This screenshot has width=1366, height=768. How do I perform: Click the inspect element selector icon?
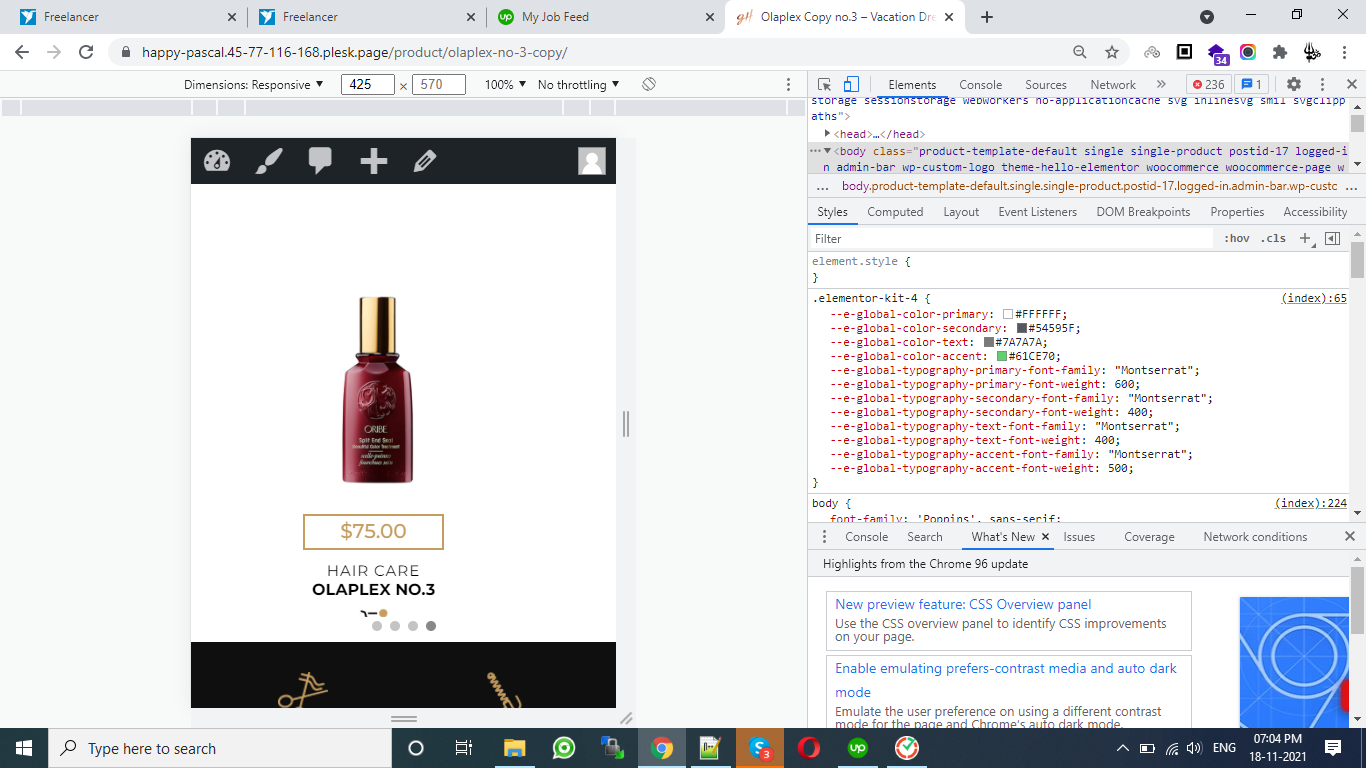tap(824, 85)
